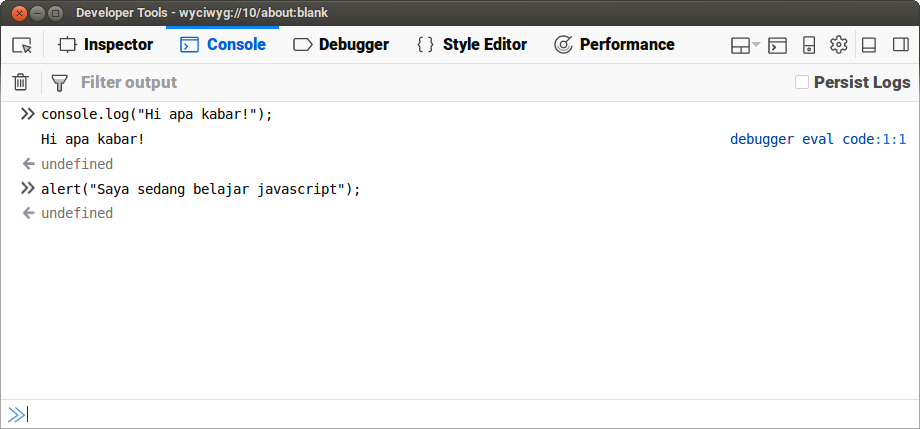This screenshot has height=429, width=920.
Task: Enable the Persist Logs checkbox
Action: coord(802,82)
